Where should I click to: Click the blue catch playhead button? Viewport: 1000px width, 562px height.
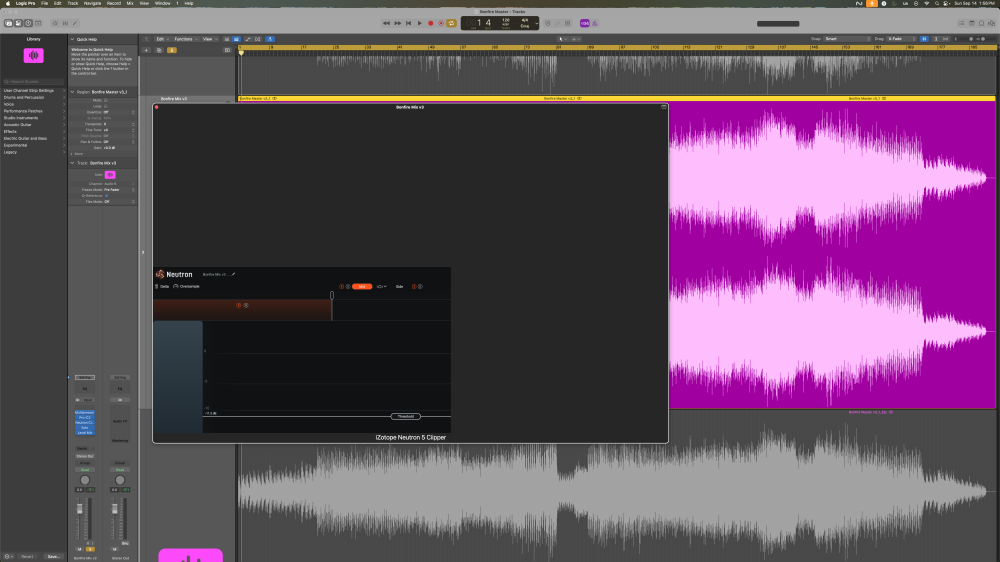coord(270,39)
